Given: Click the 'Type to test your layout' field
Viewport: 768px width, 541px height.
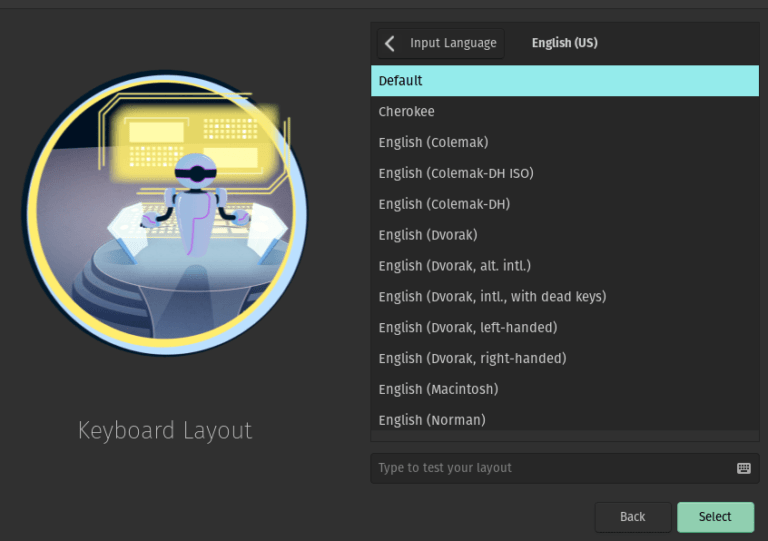Looking at the screenshot, I should (x=550, y=468).
